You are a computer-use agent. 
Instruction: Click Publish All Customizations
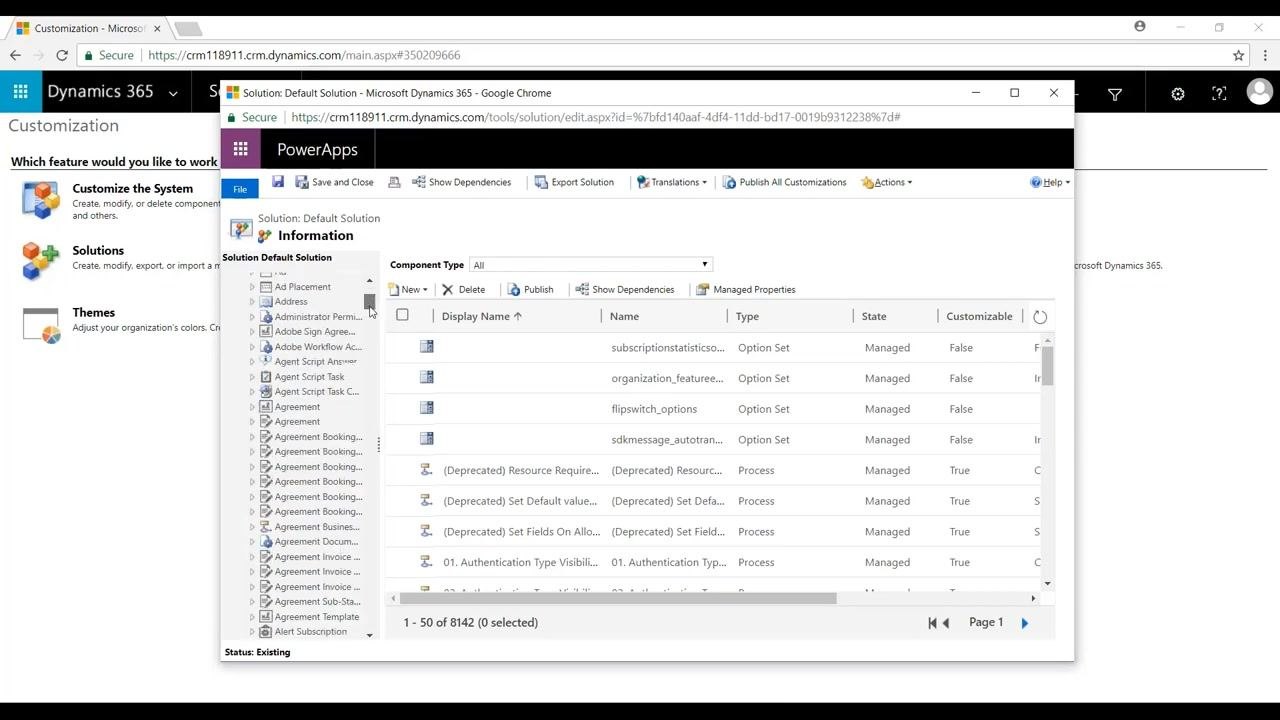[x=785, y=182]
